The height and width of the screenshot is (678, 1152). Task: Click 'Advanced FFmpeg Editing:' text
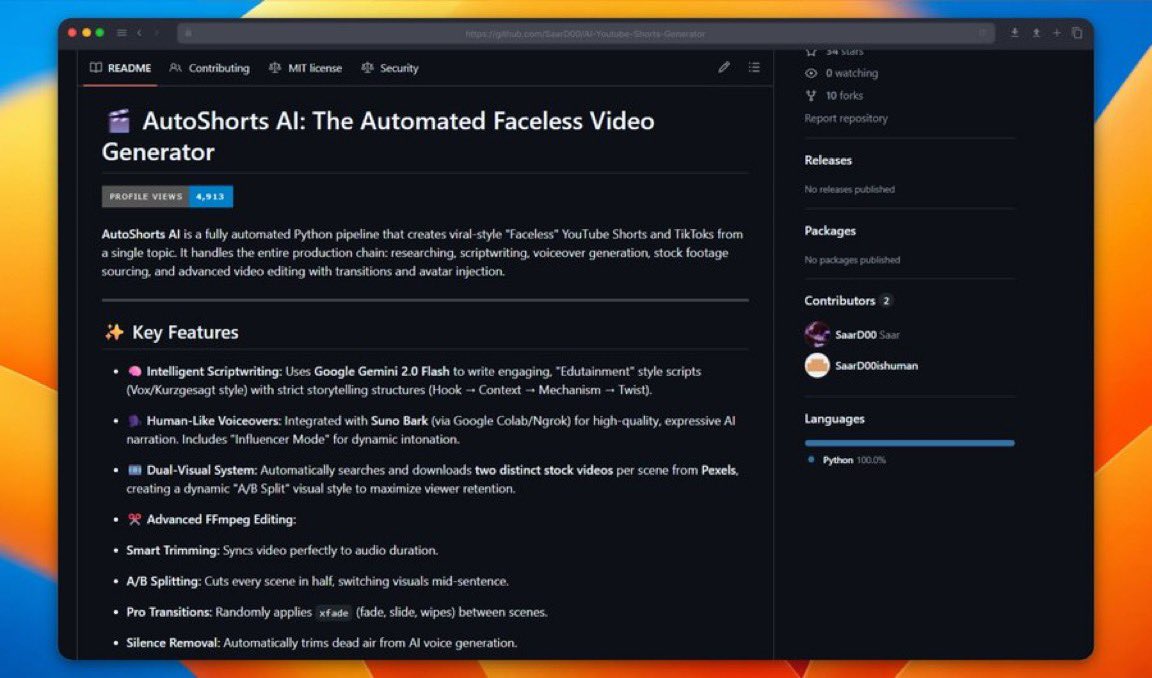click(x=221, y=519)
